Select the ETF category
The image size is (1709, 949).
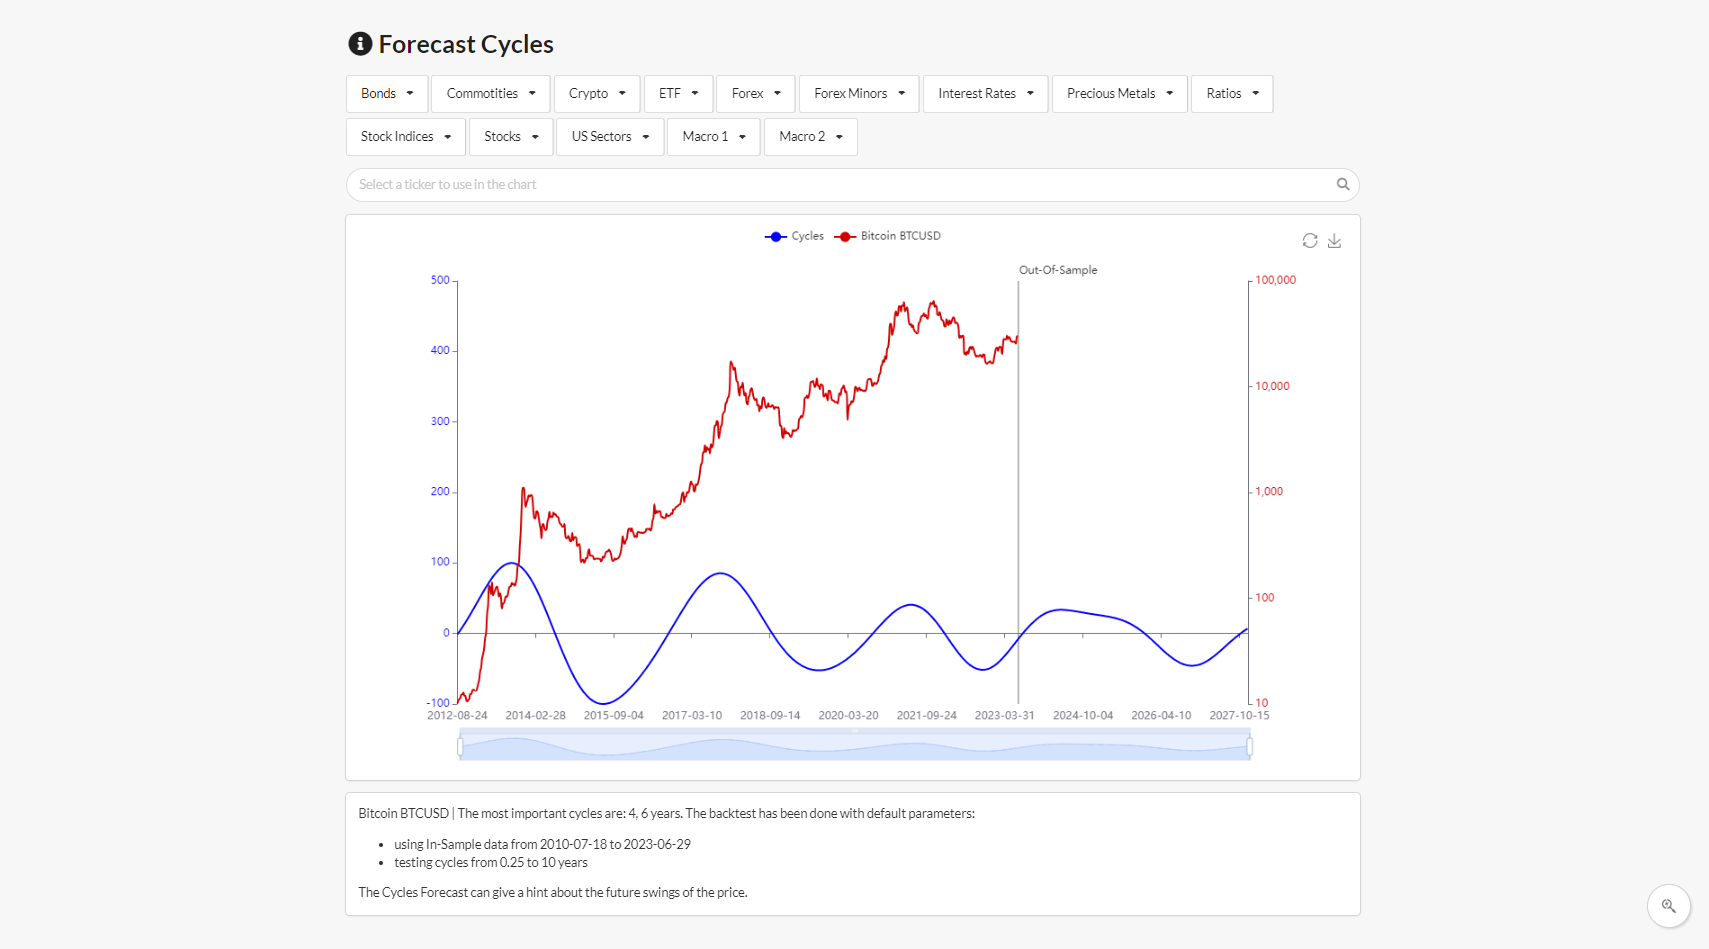pos(678,93)
